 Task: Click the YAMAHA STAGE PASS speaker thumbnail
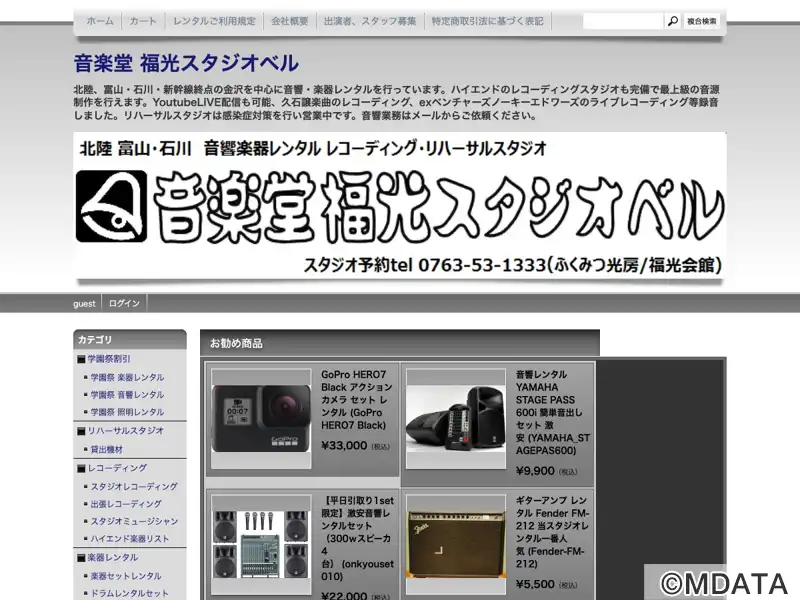(x=456, y=418)
